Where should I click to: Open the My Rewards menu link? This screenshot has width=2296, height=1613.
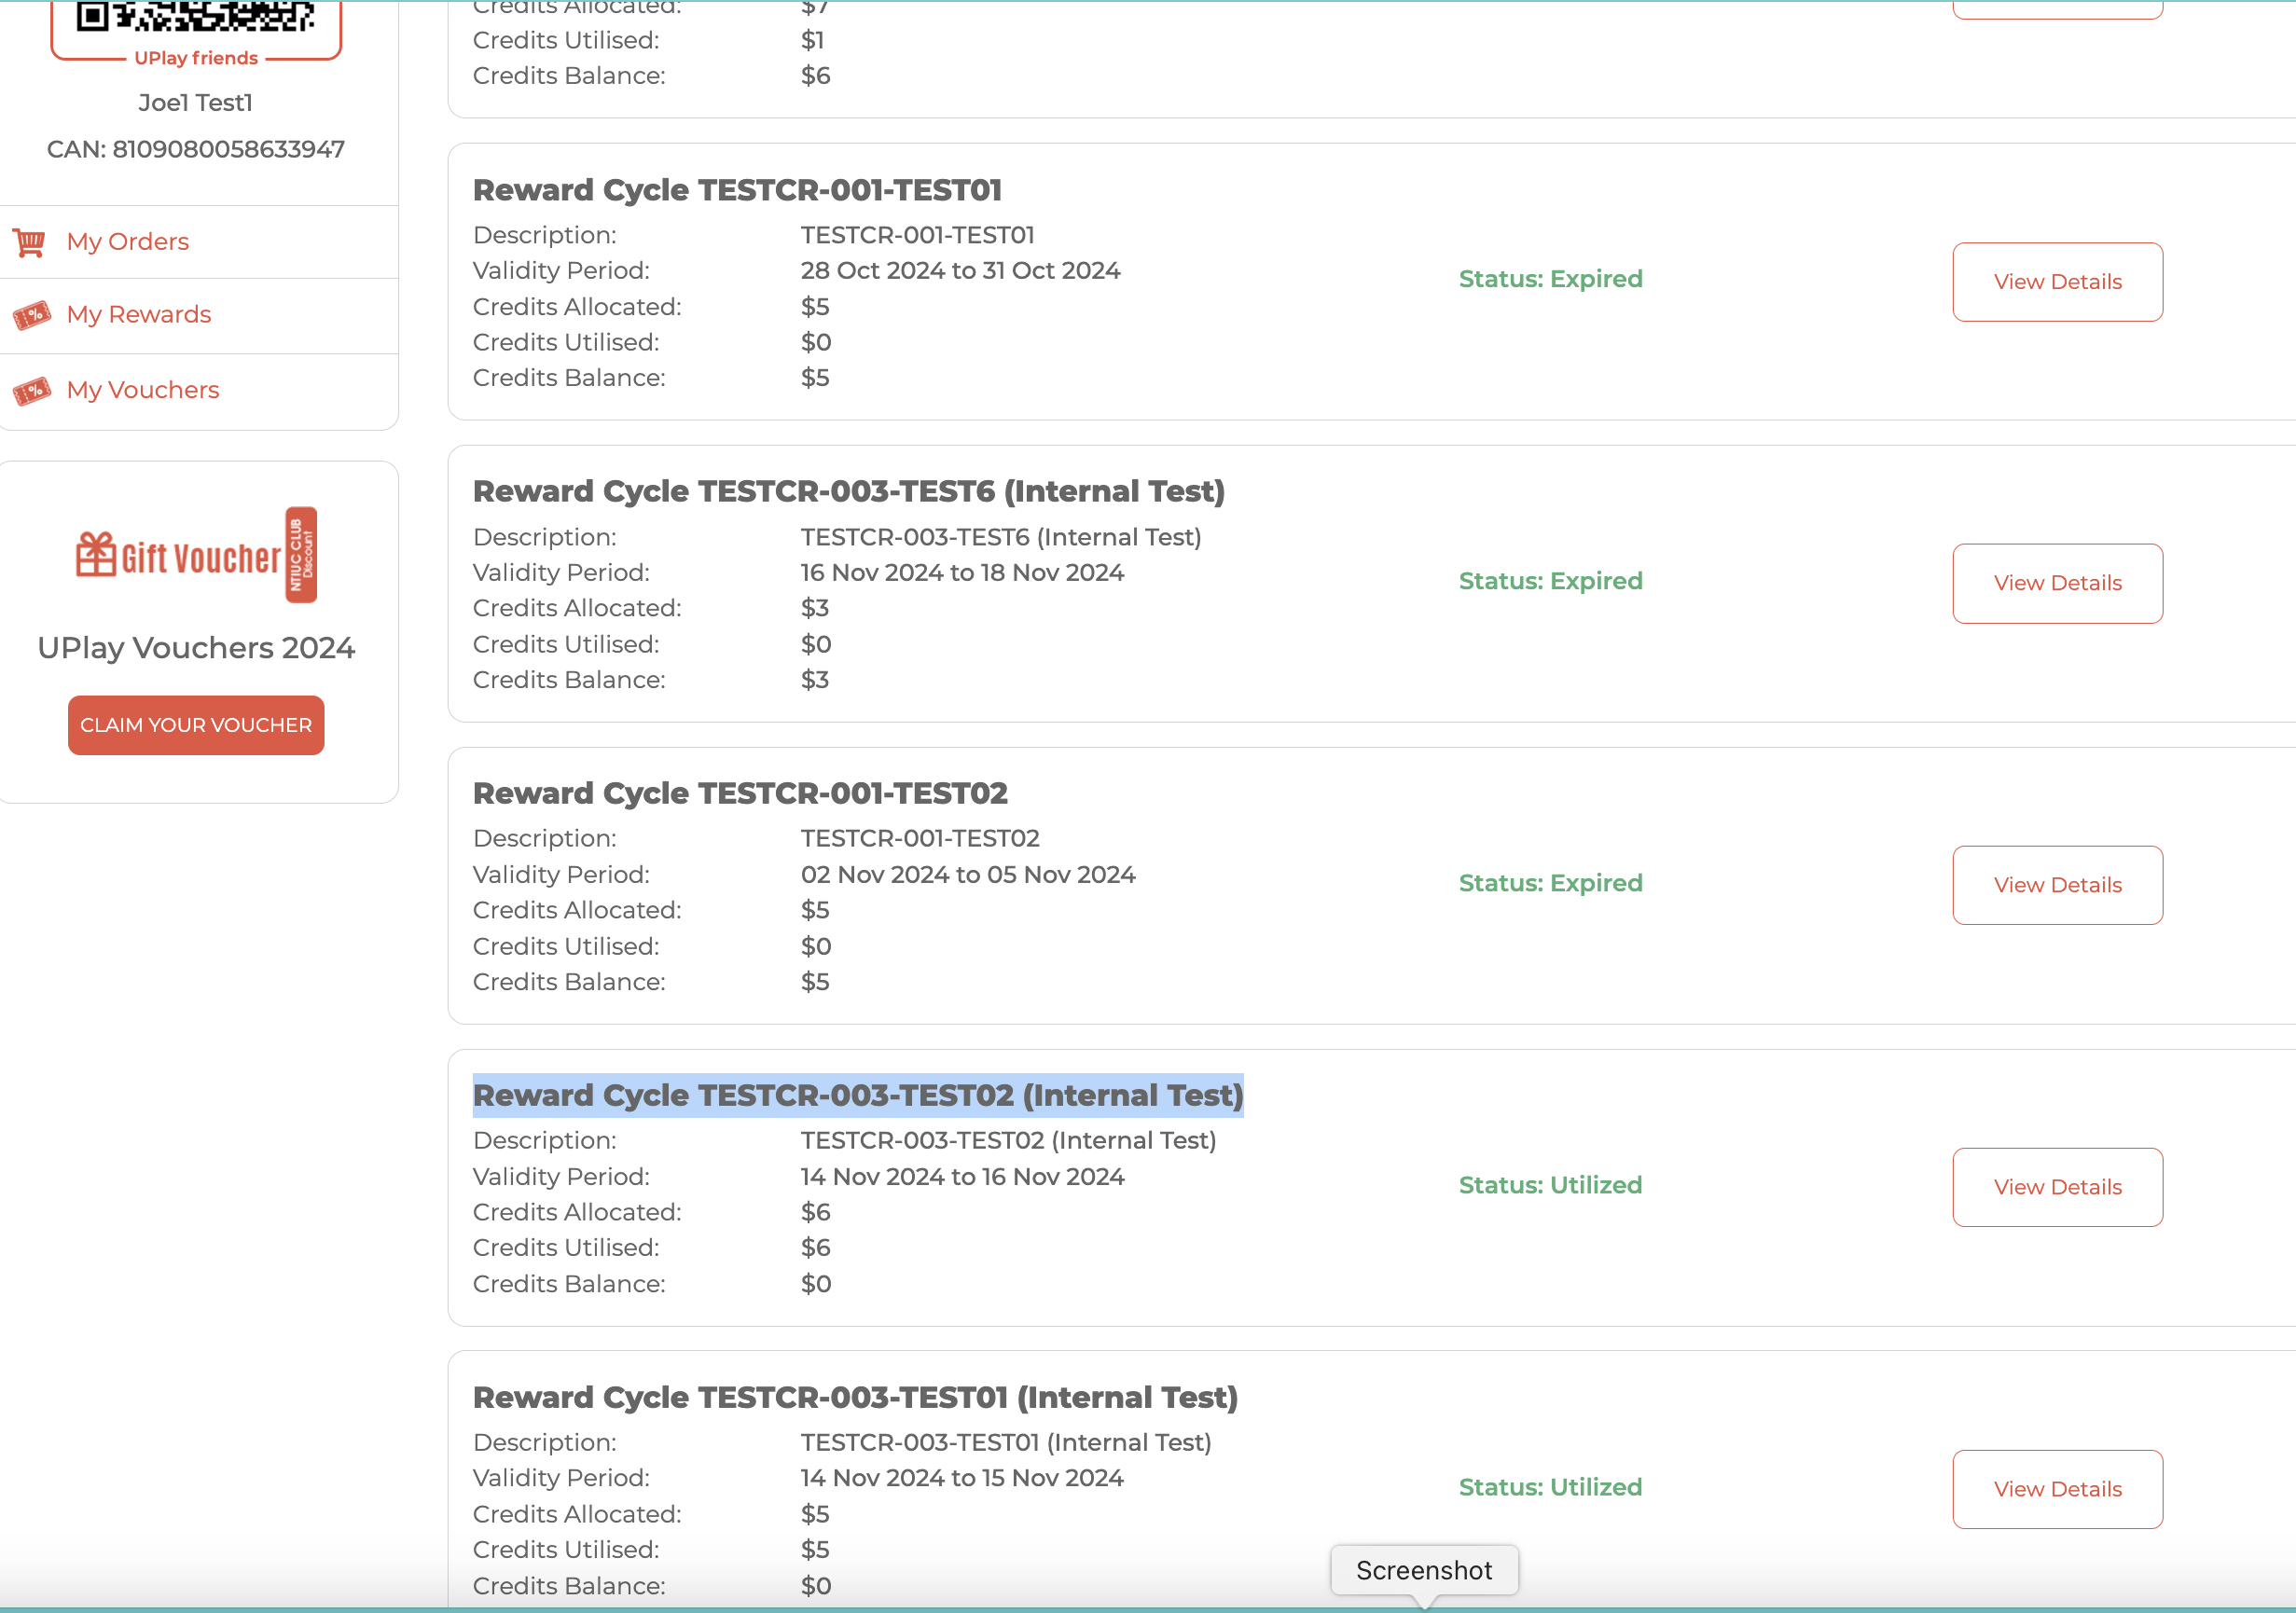tap(139, 315)
